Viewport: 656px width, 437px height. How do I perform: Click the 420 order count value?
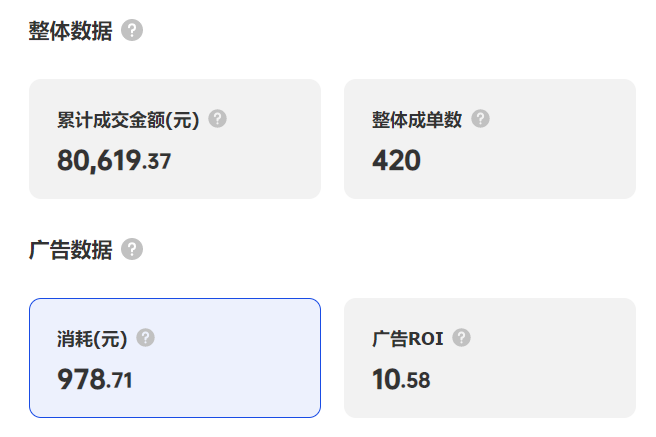396,160
